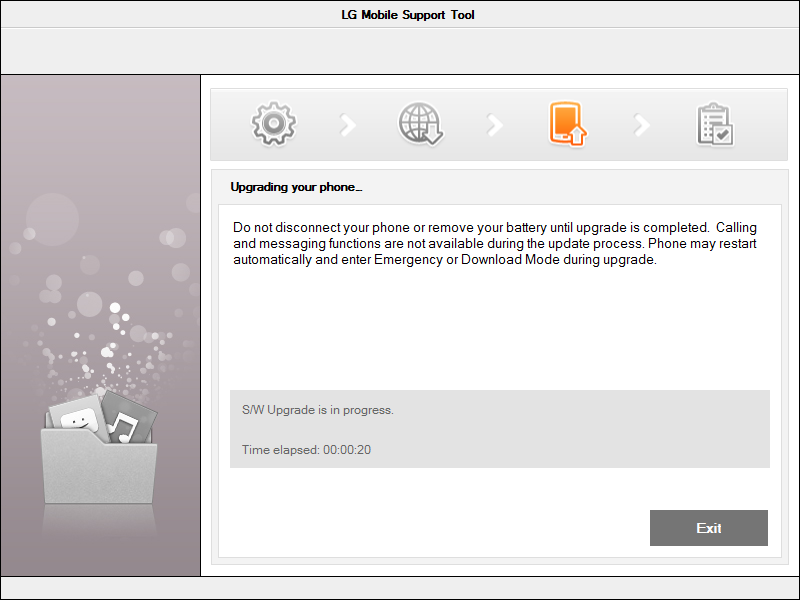Image resolution: width=800 pixels, height=600 pixels.
Task: Select the orange phone upgrade step icon
Action: (566, 124)
